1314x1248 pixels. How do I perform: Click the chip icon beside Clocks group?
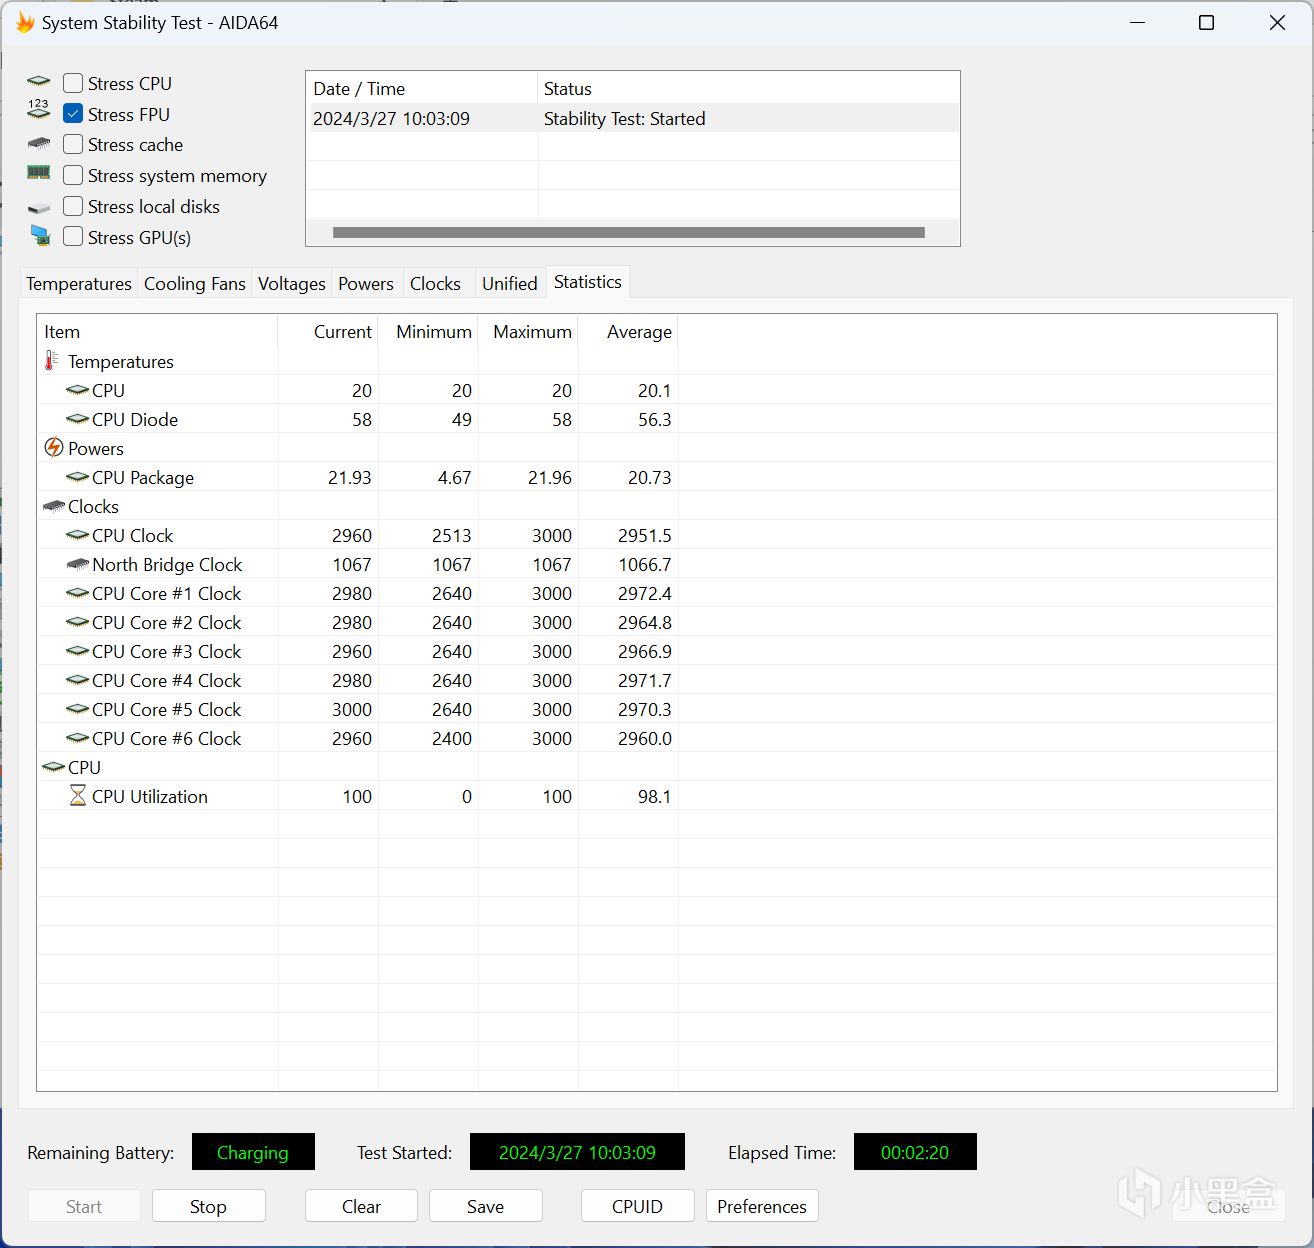coord(54,507)
